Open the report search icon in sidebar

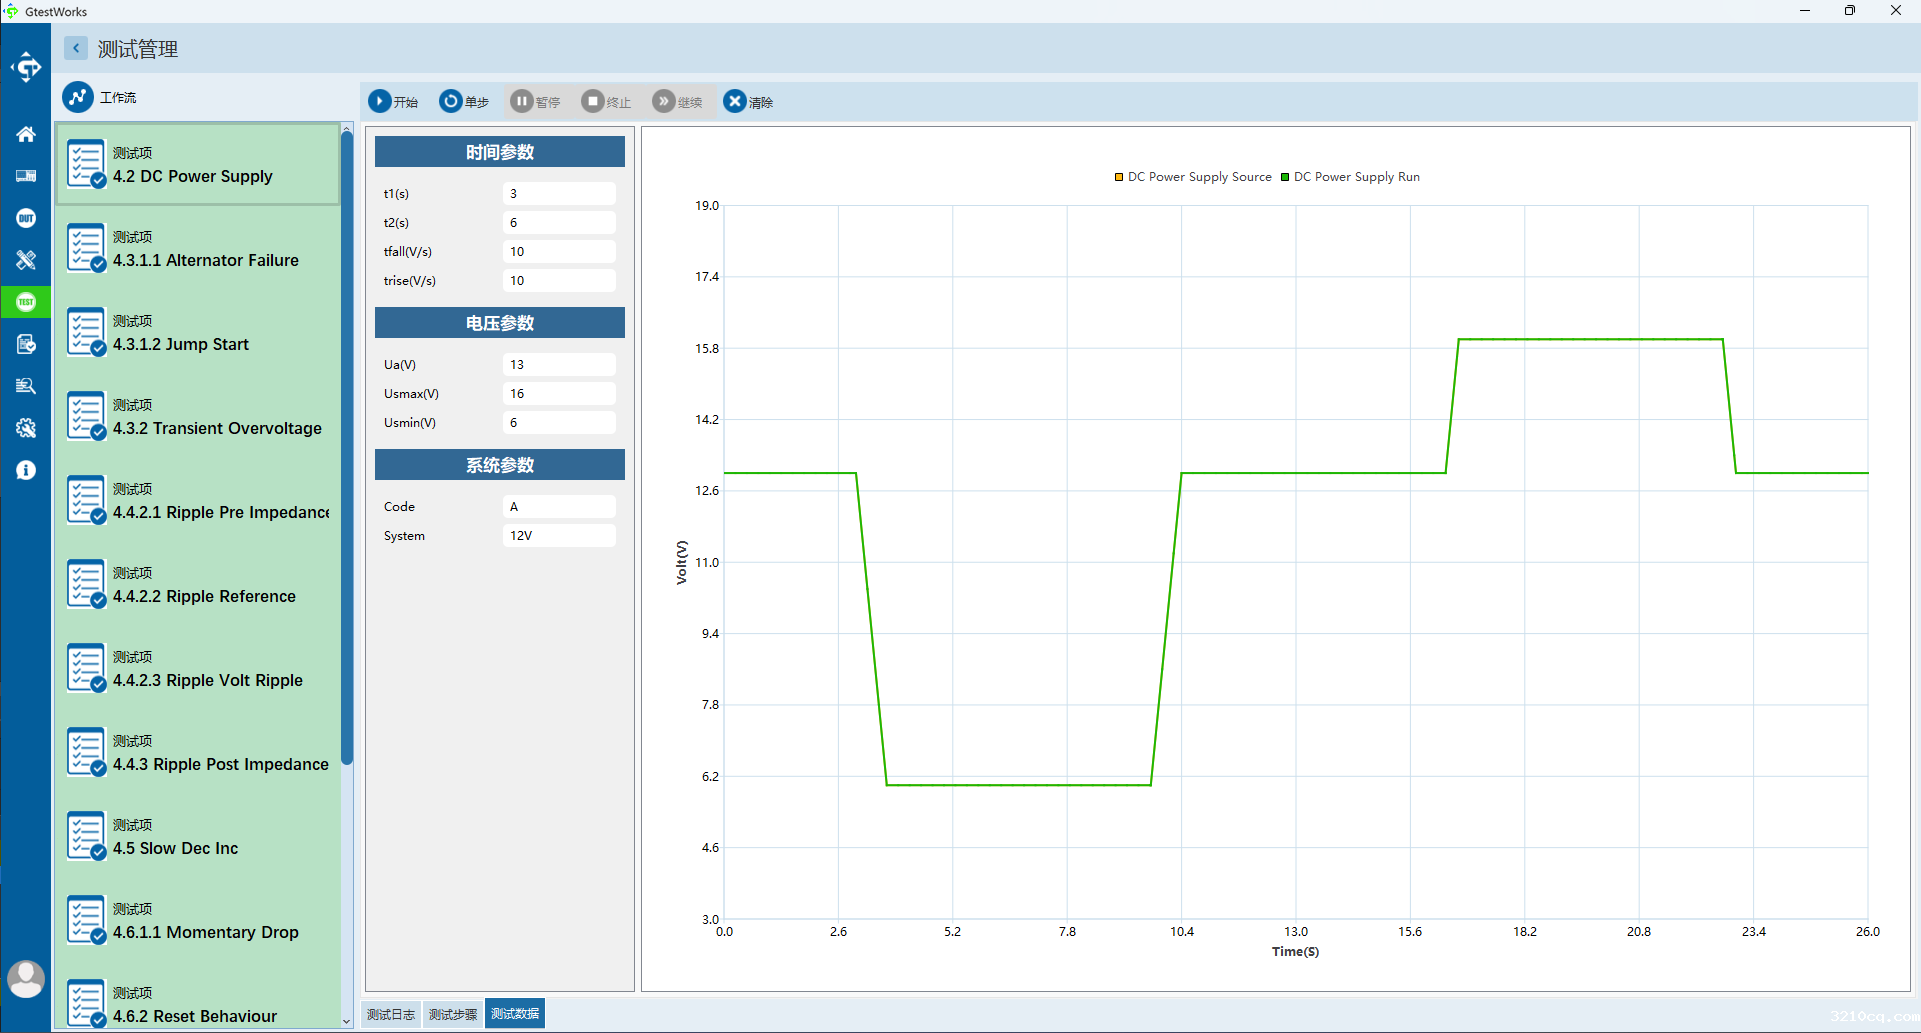point(26,386)
